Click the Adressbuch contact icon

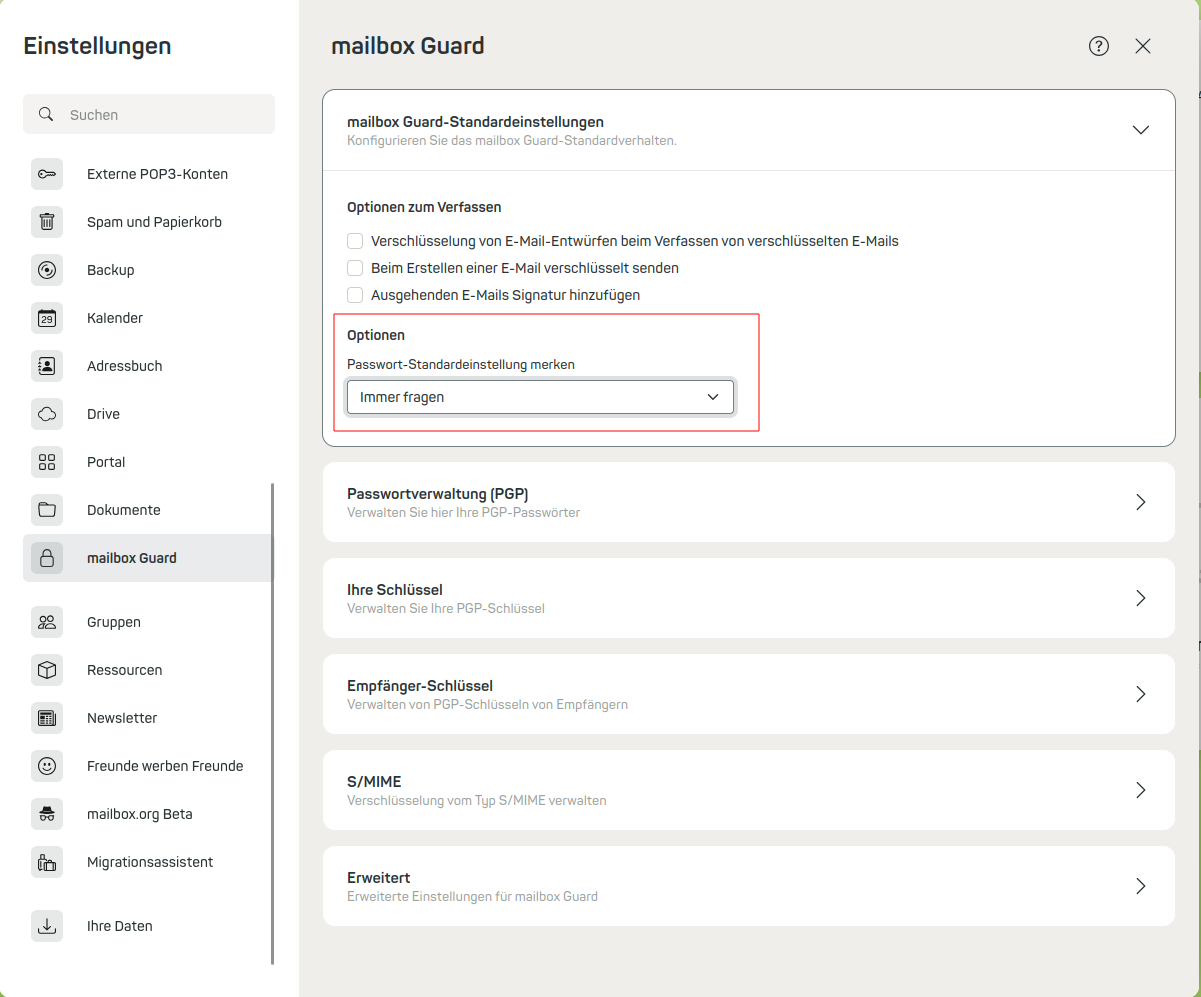(47, 366)
